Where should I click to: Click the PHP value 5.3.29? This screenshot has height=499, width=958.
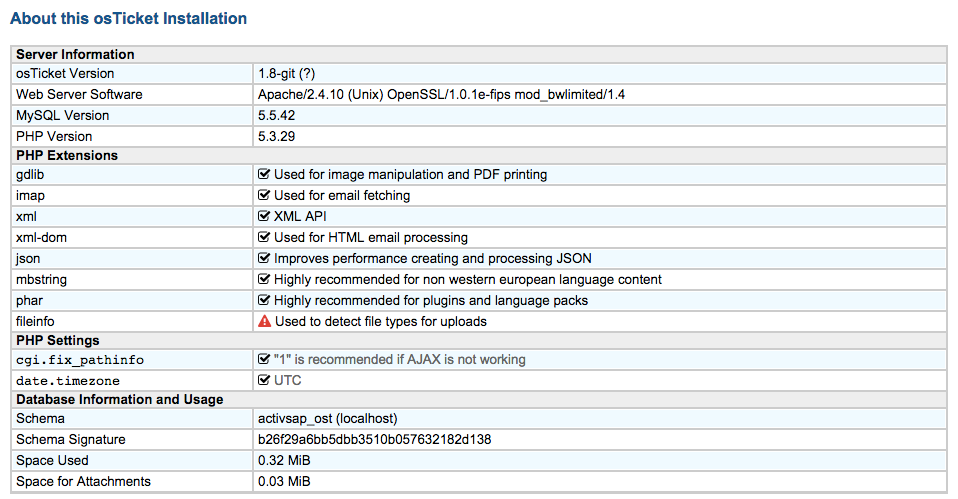[x=276, y=136]
